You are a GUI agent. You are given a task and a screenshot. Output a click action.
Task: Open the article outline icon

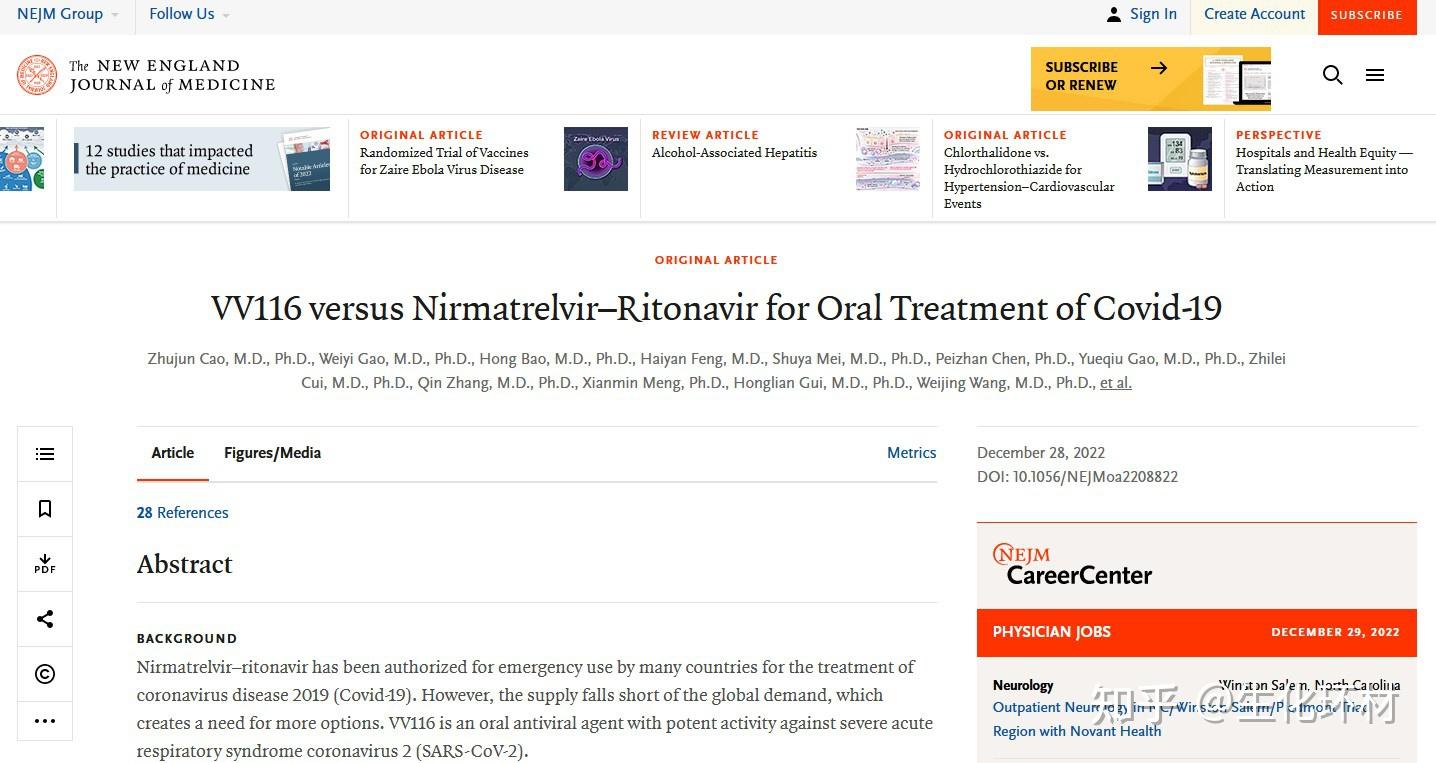(x=44, y=453)
